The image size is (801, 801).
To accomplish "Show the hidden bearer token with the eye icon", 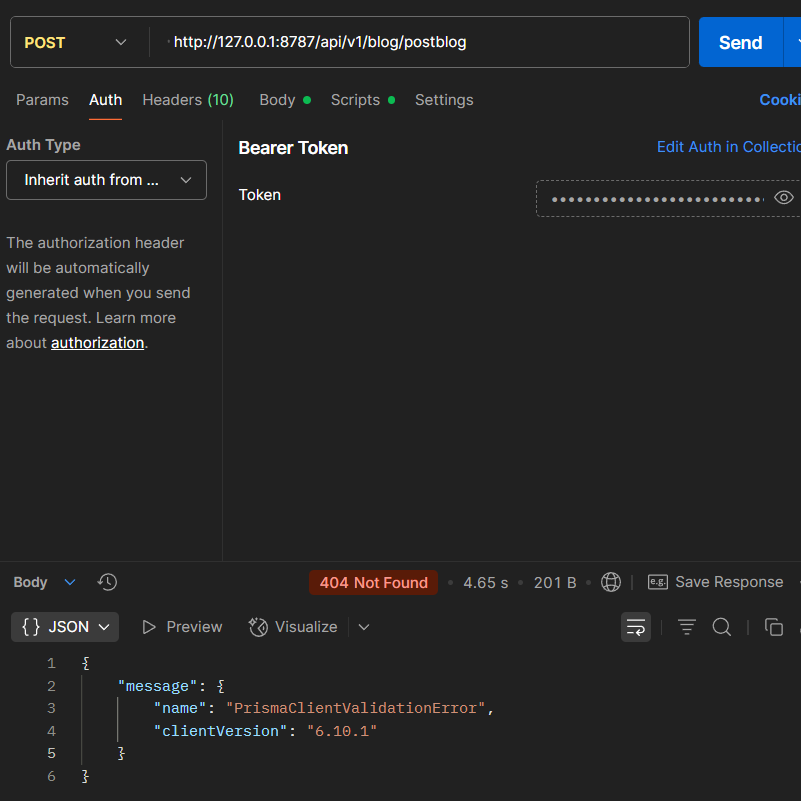I will pyautogui.click(x=783, y=198).
